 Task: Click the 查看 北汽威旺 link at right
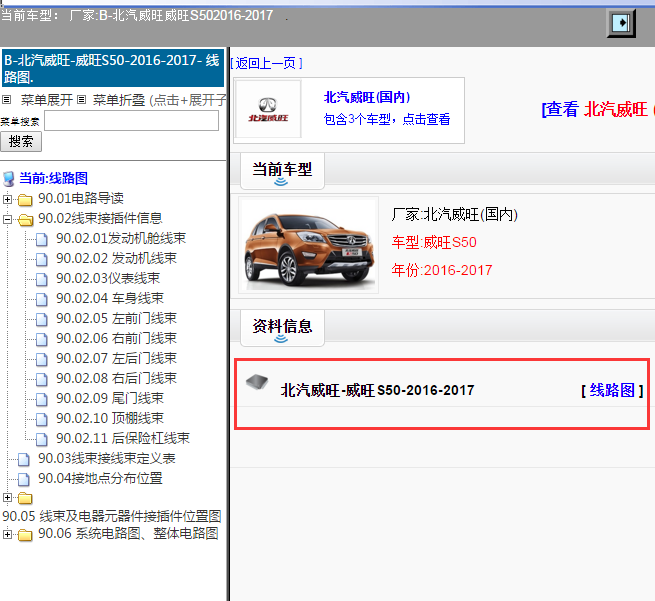pos(598,109)
